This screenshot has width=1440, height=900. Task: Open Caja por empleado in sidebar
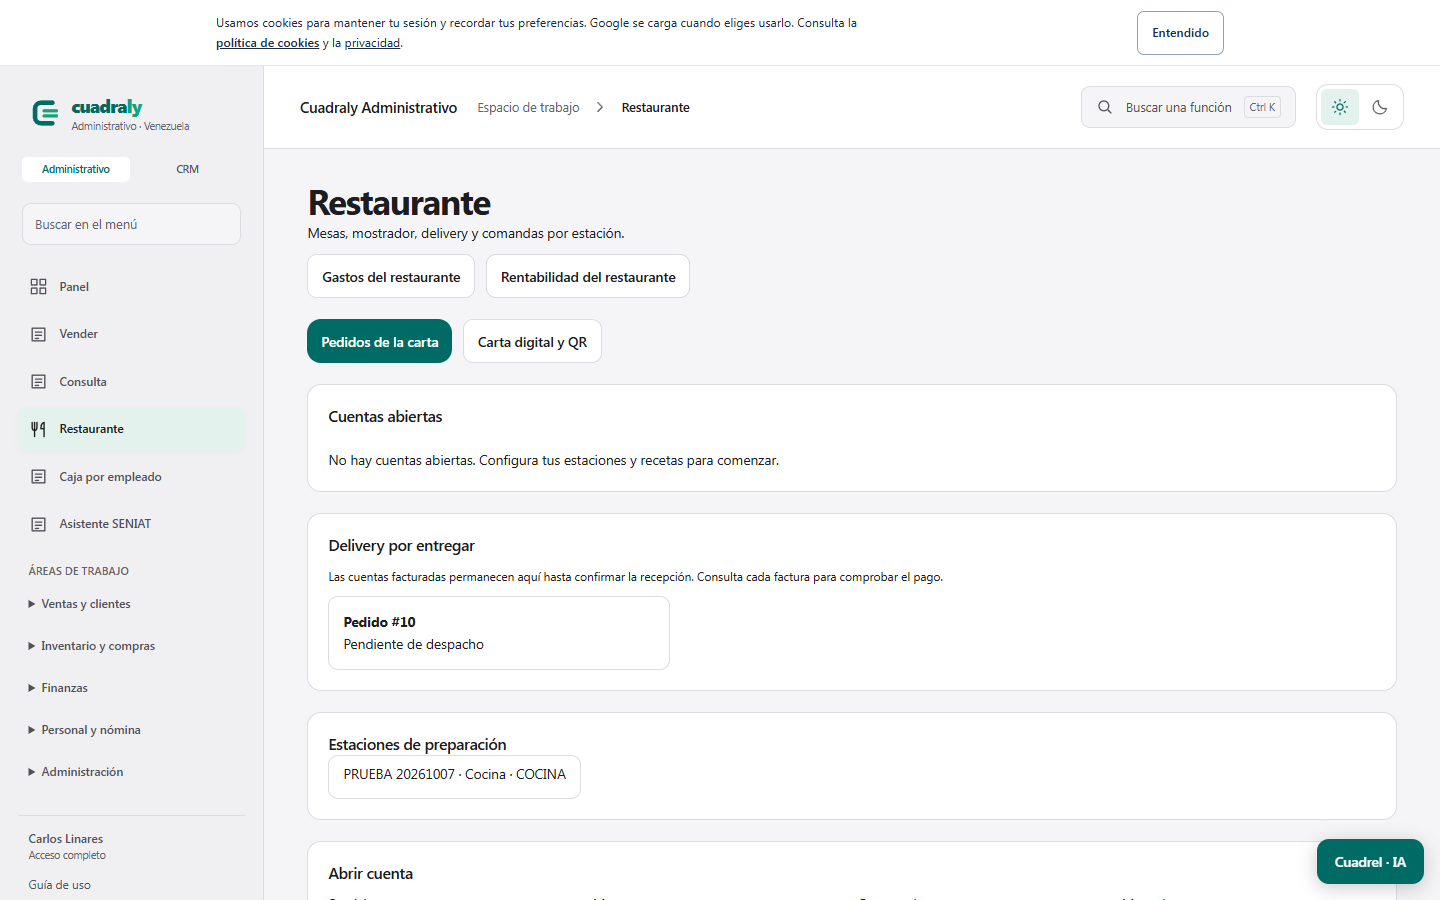[131, 477]
